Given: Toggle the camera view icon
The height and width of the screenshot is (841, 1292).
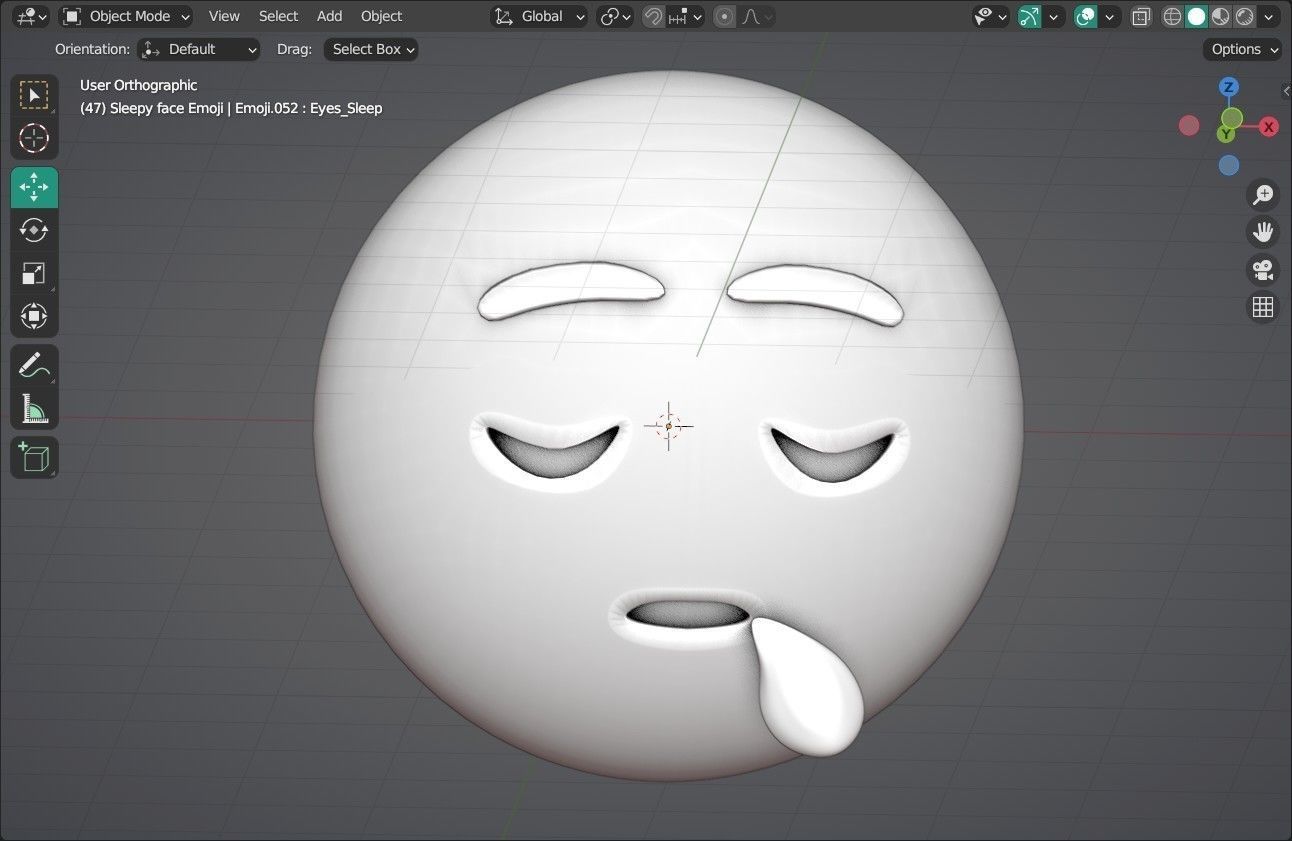Looking at the screenshot, I should click(1263, 269).
